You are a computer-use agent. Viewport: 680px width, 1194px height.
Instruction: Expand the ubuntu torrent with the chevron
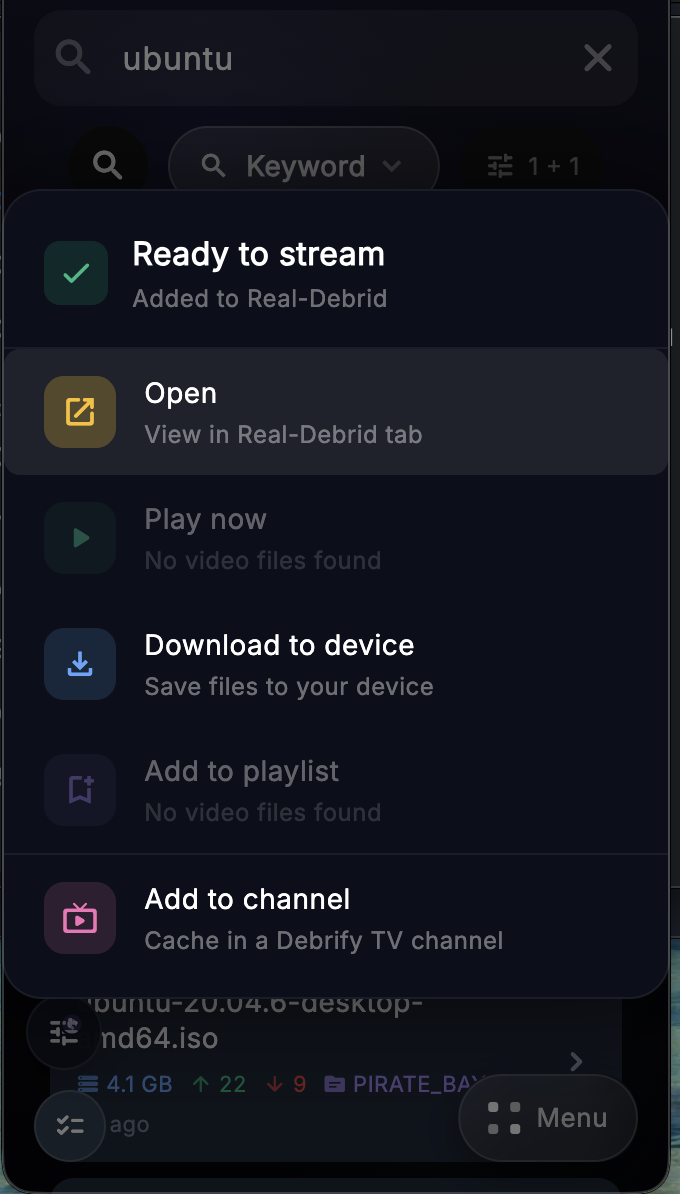click(576, 1062)
